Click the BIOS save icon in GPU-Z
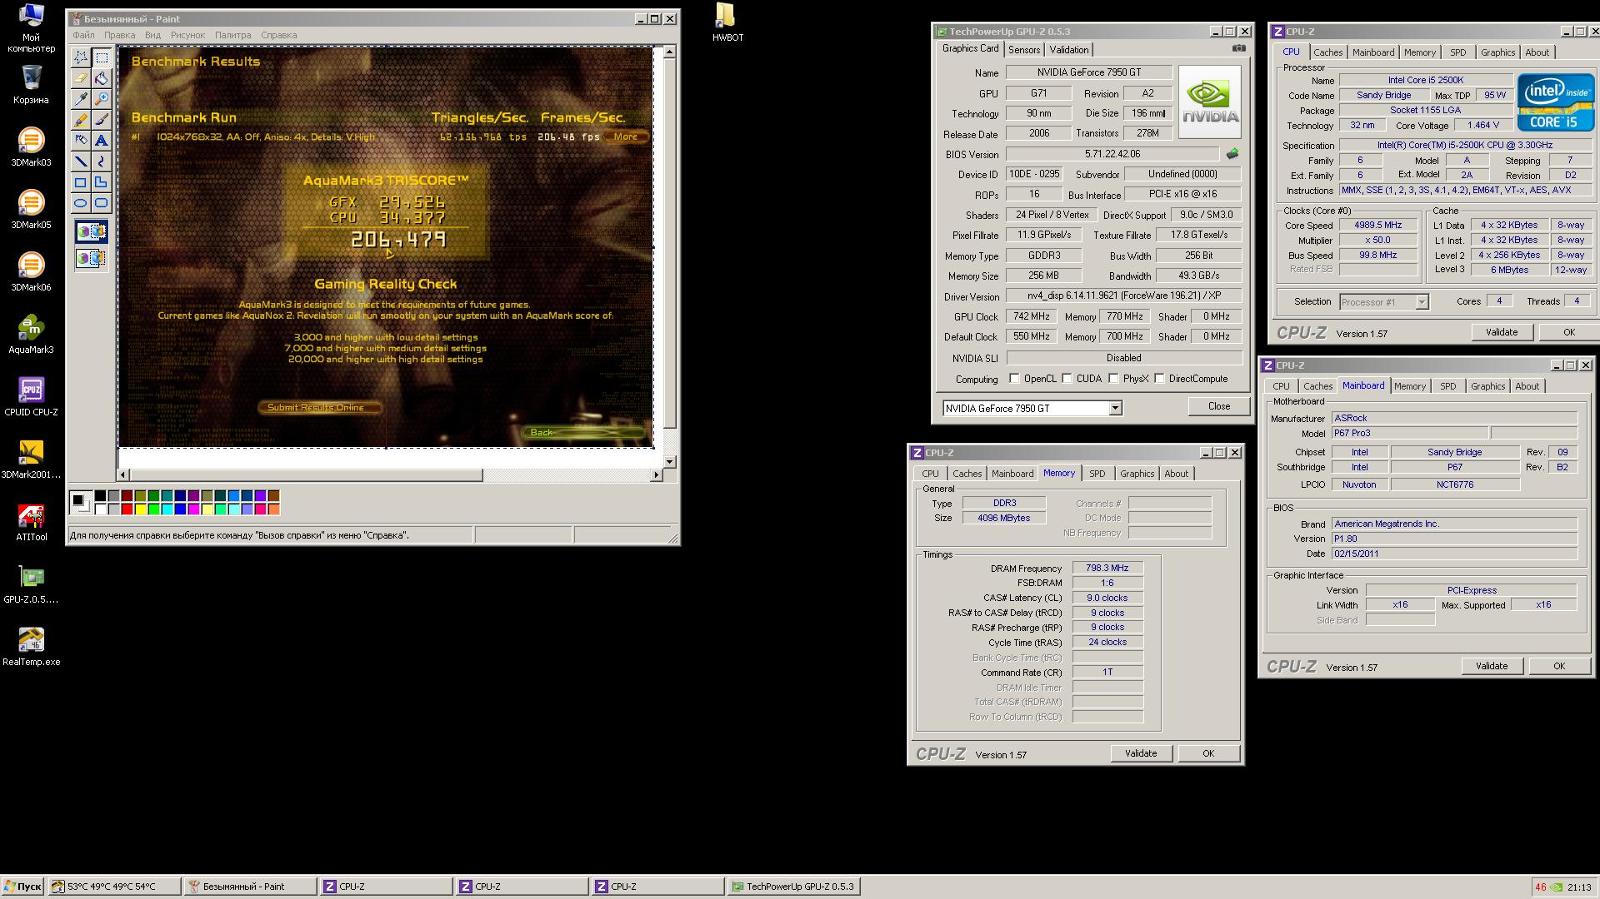The width and height of the screenshot is (1600, 899). pyautogui.click(x=1233, y=154)
